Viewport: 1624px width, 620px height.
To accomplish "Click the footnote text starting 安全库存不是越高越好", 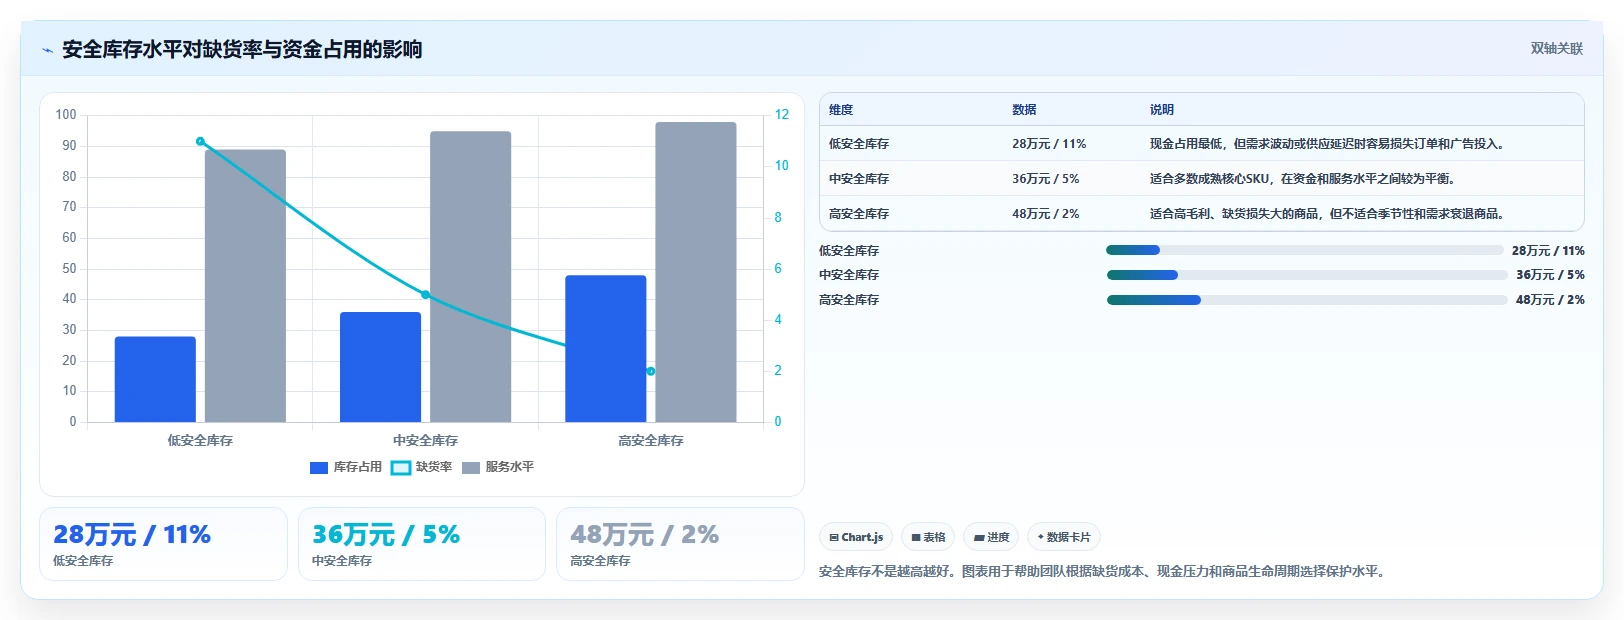I will [x=1104, y=572].
